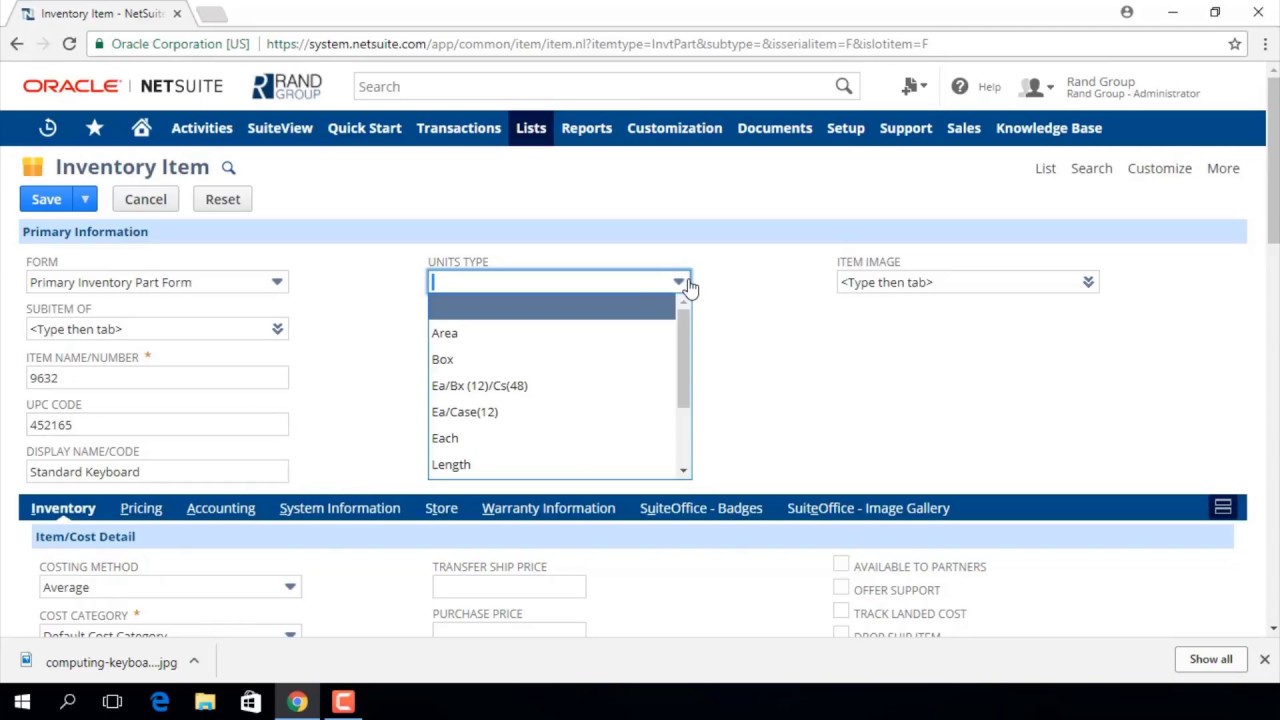
Task: Click the Display Name/Code field
Action: tap(157, 472)
